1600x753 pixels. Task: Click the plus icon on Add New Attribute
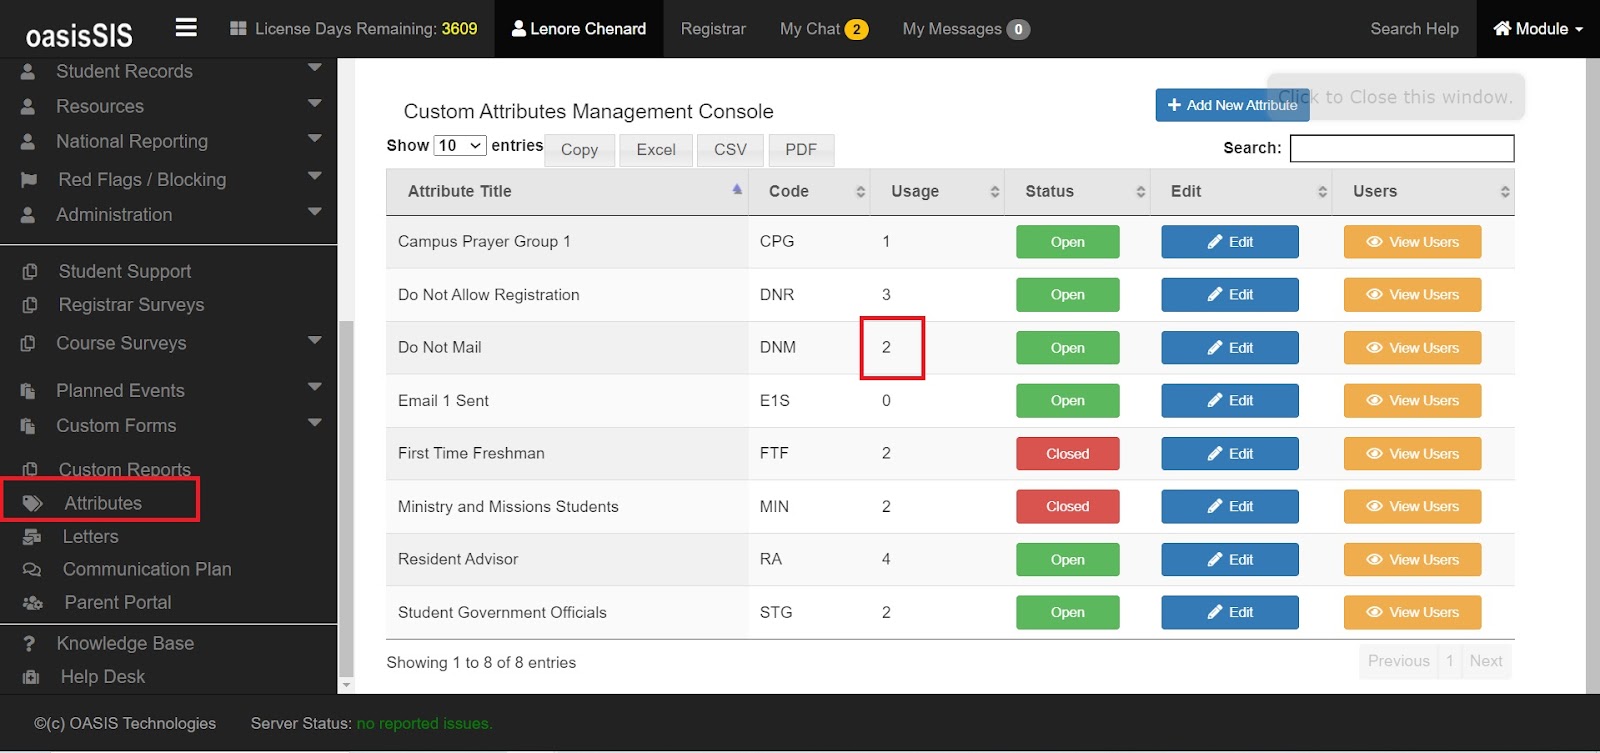click(1174, 105)
